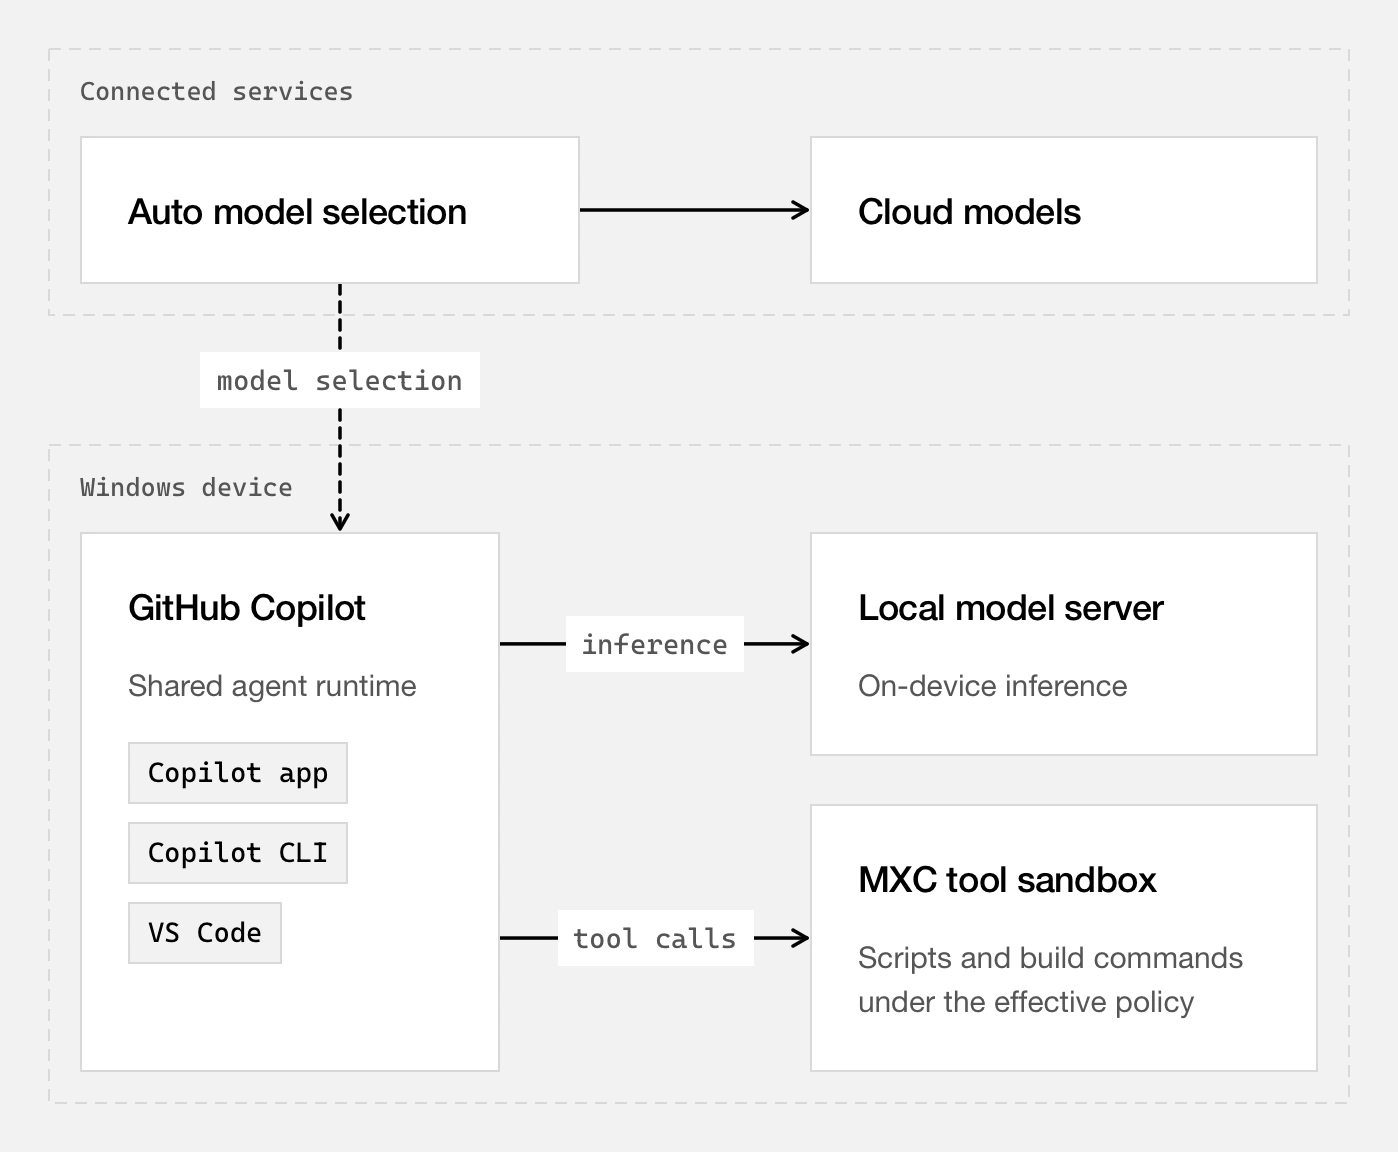Click the 'Windows device' group label

pos(186,487)
